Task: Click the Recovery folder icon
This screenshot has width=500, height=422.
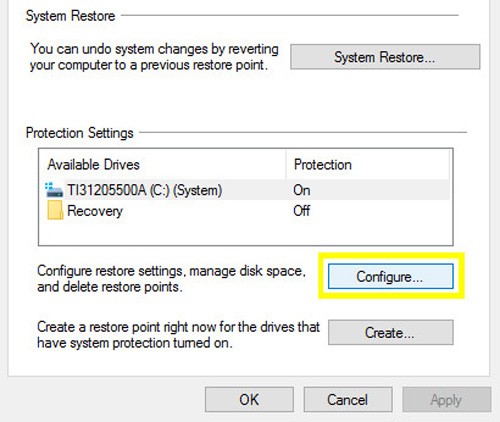Action: coord(55,210)
